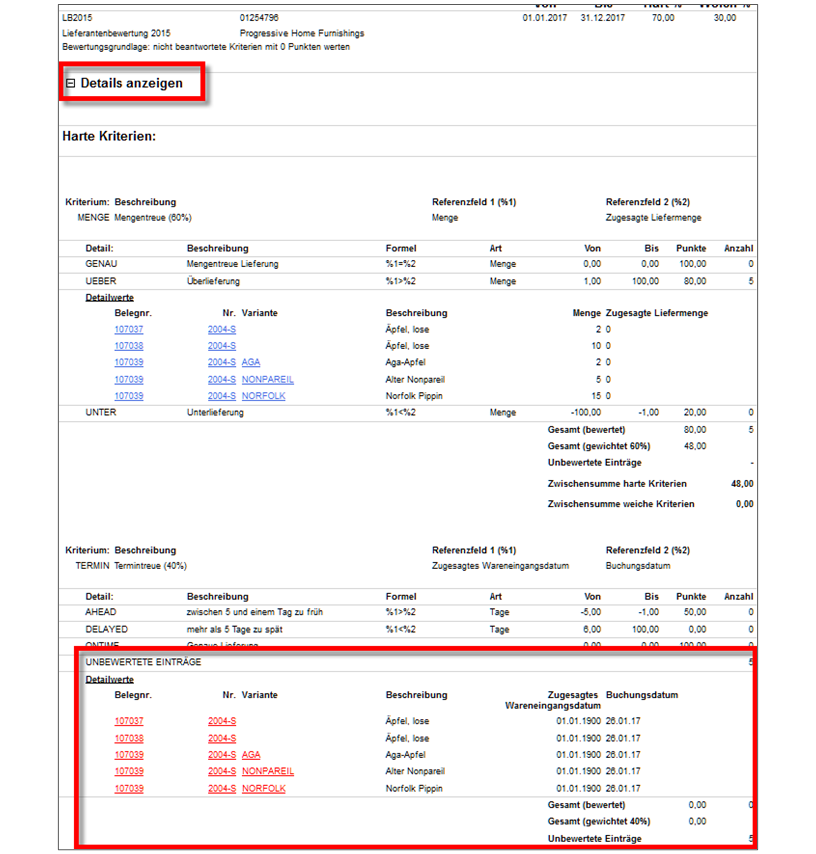The width and height of the screenshot is (816, 854).
Task: Open the red NORFOLK variant link
Action: click(x=264, y=789)
